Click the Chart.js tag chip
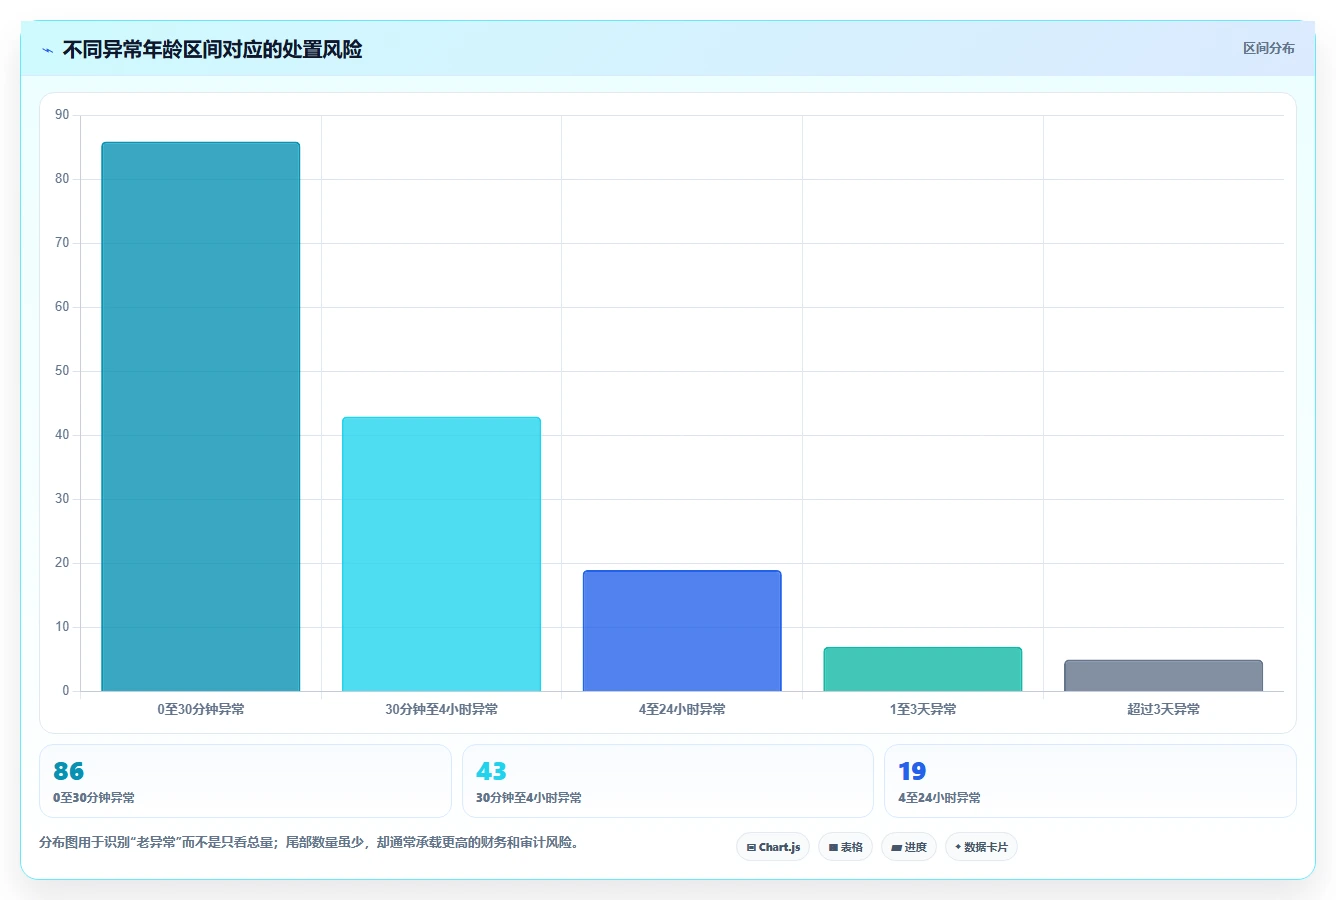Viewport: 1336px width, 900px height. click(x=773, y=847)
